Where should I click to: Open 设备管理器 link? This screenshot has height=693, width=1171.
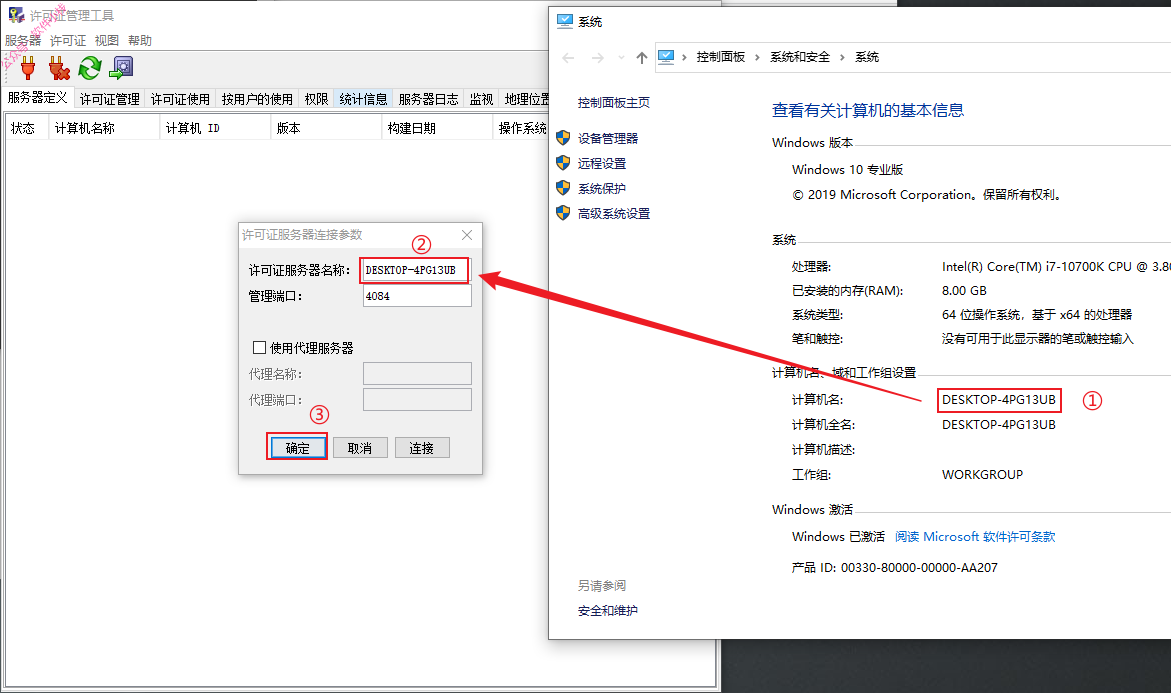(608, 138)
